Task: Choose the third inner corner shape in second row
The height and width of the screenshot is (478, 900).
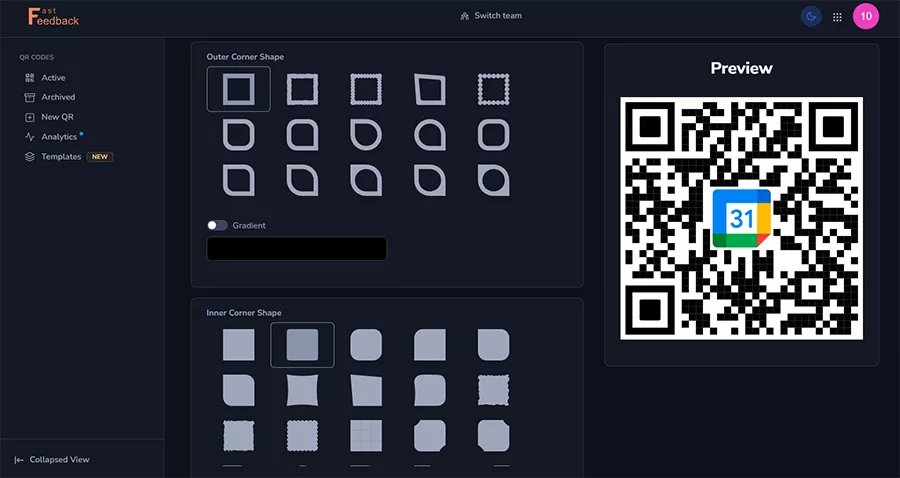Action: click(x=366, y=390)
